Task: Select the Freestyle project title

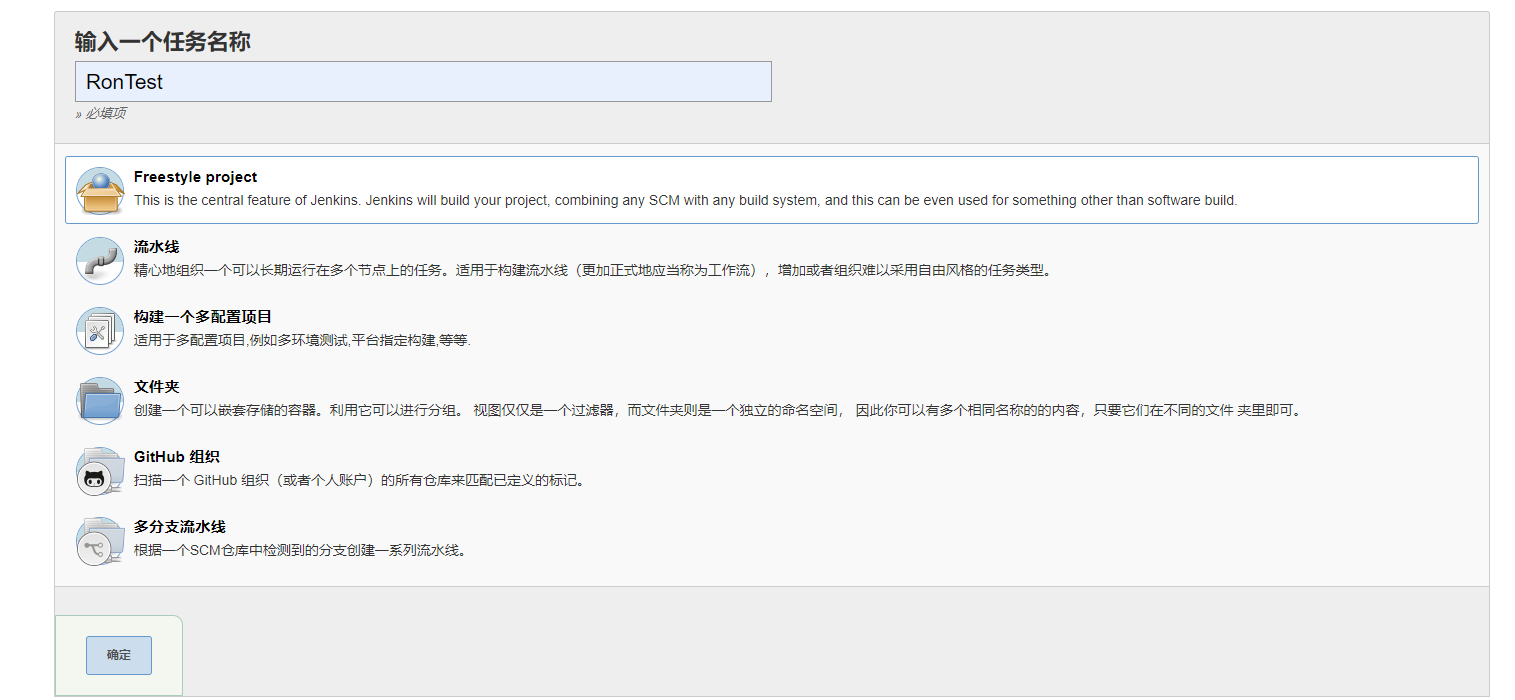Action: coord(195,177)
